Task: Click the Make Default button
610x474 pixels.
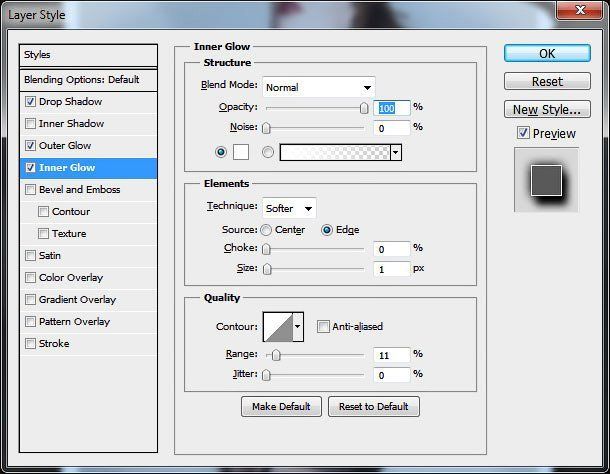Action: (281, 407)
